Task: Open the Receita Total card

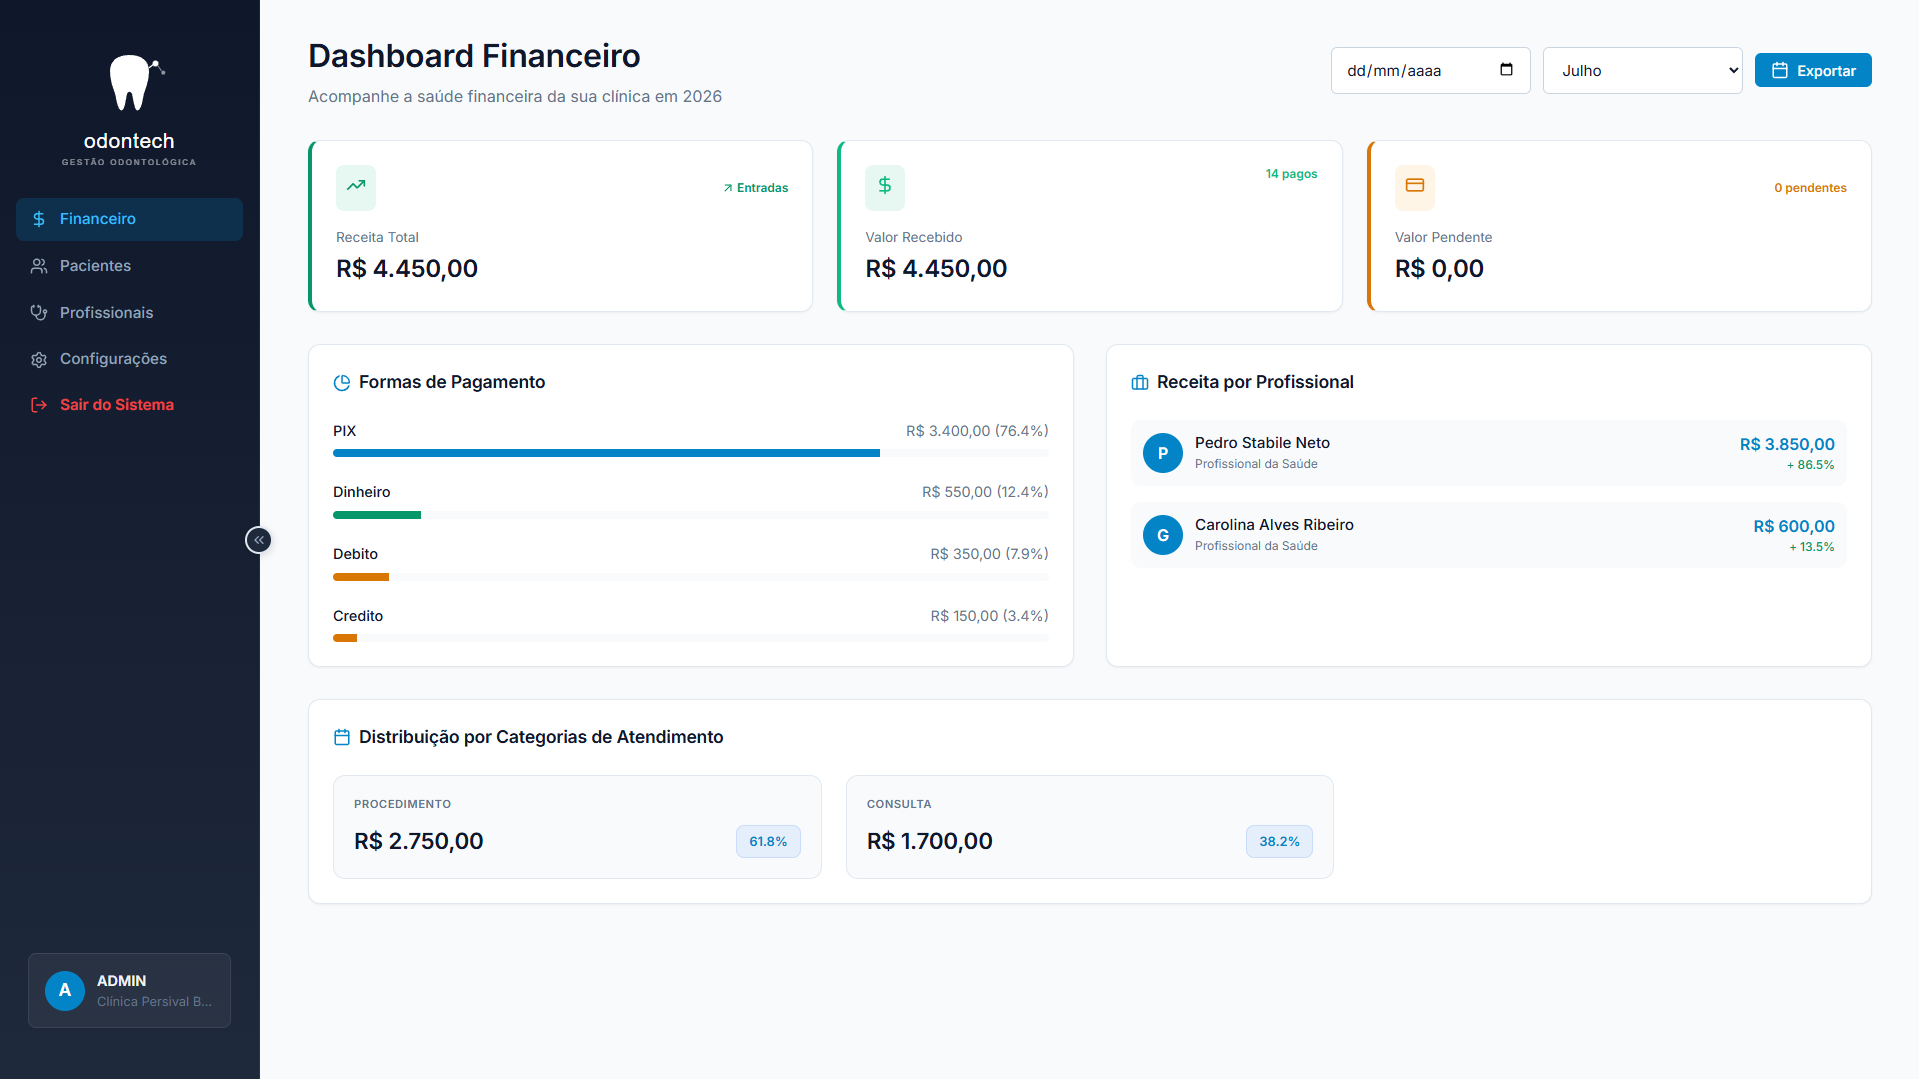Action: coord(560,226)
